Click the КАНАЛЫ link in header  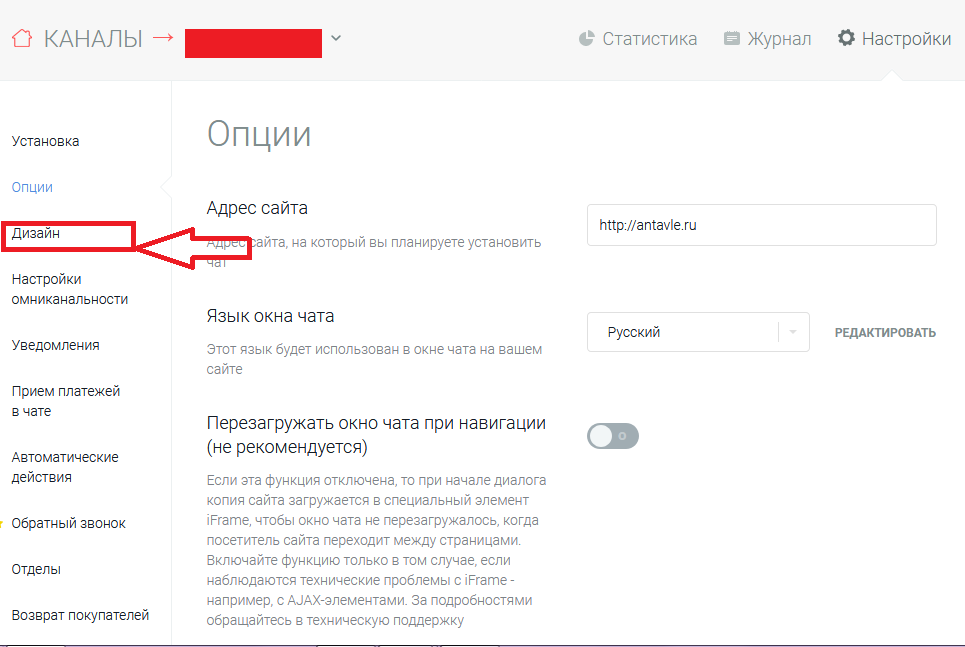[93, 39]
